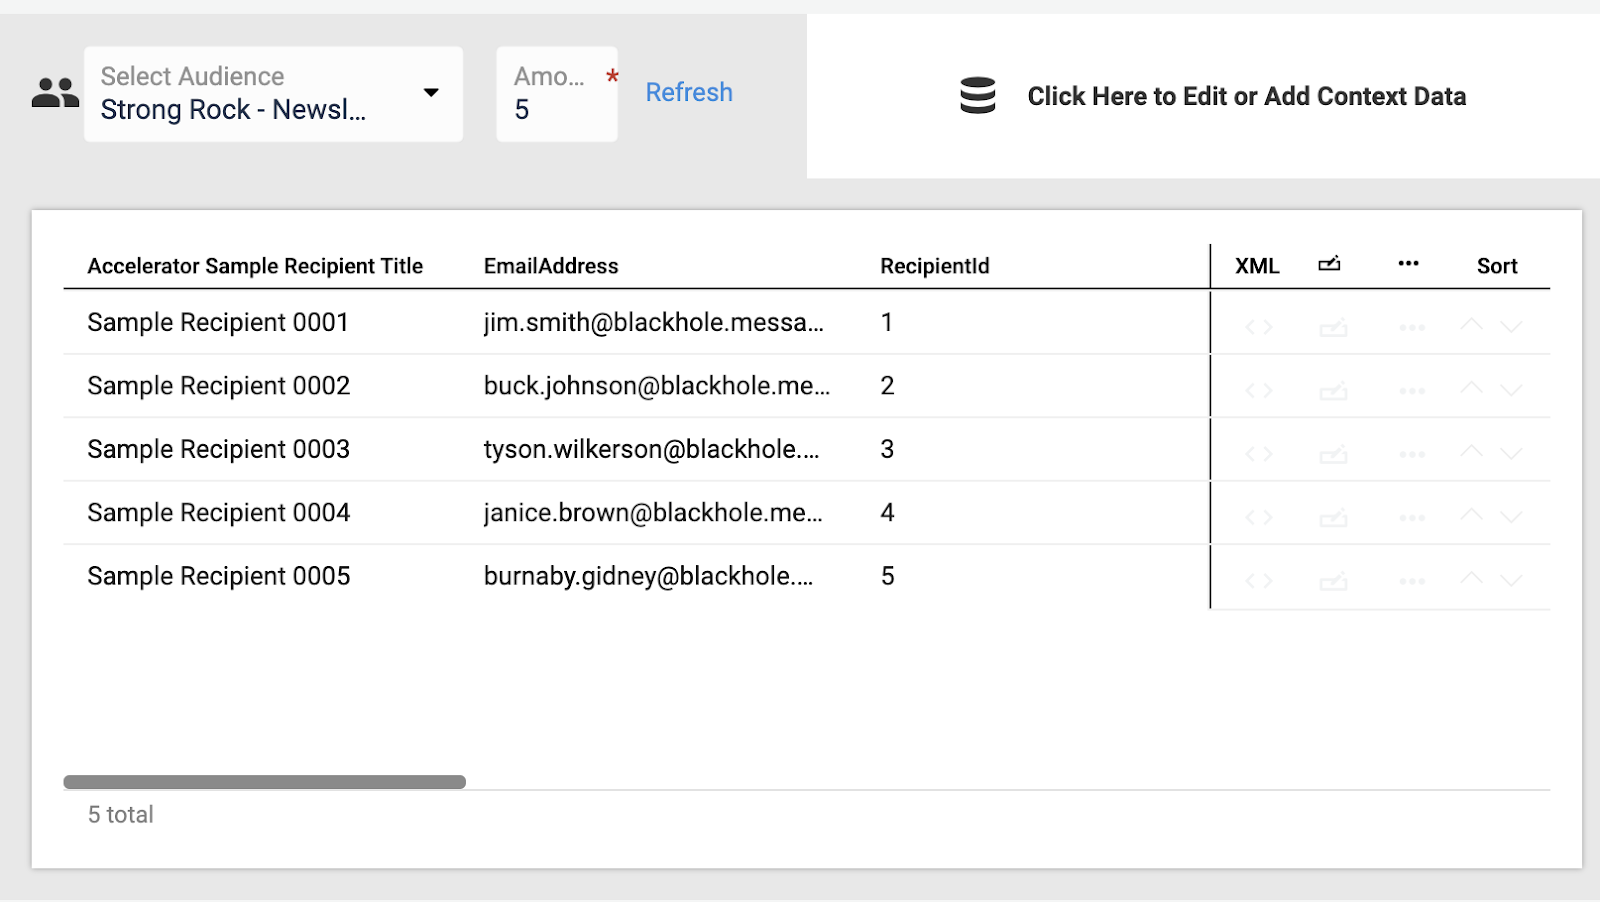Move Sample Recipient 0004 down
The height and width of the screenshot is (902, 1600).
click(x=1511, y=517)
